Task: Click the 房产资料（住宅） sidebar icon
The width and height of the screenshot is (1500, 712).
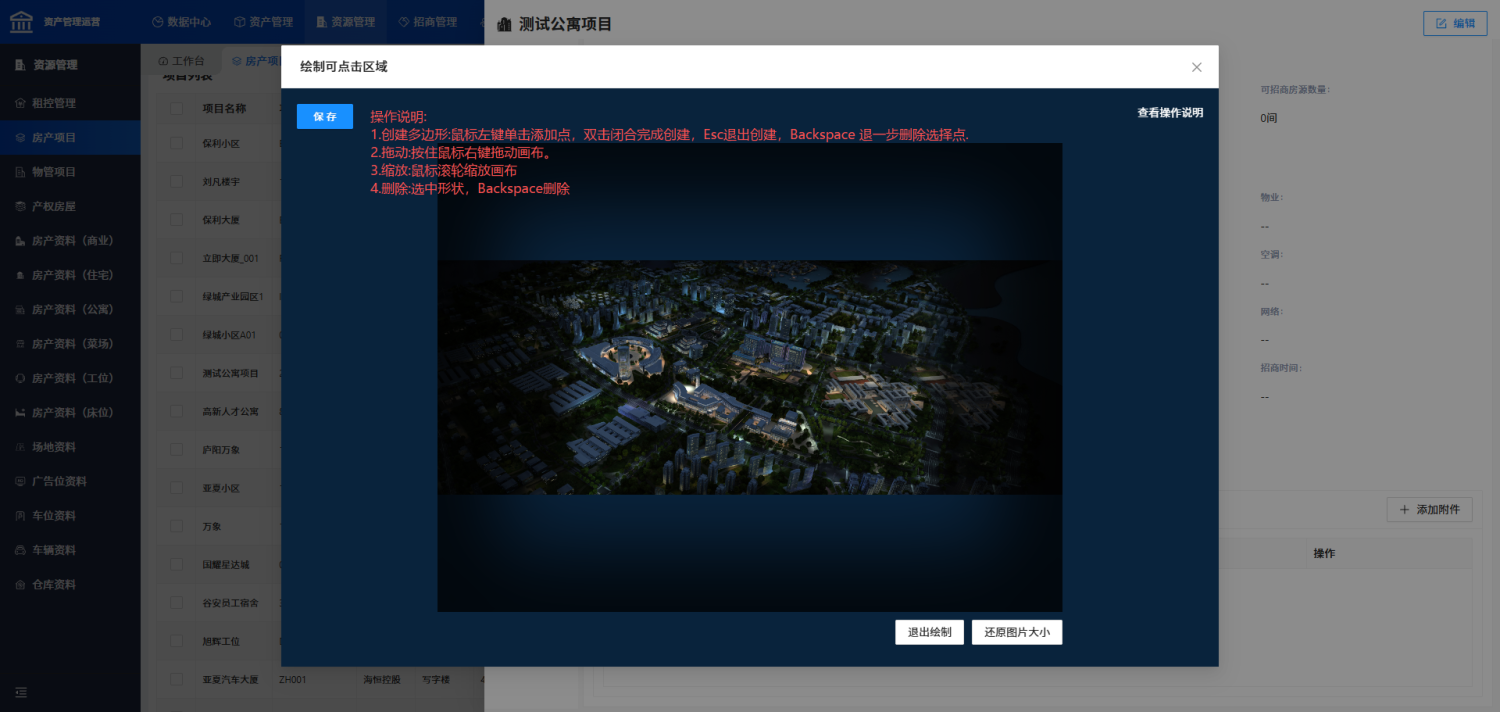Action: coord(20,275)
